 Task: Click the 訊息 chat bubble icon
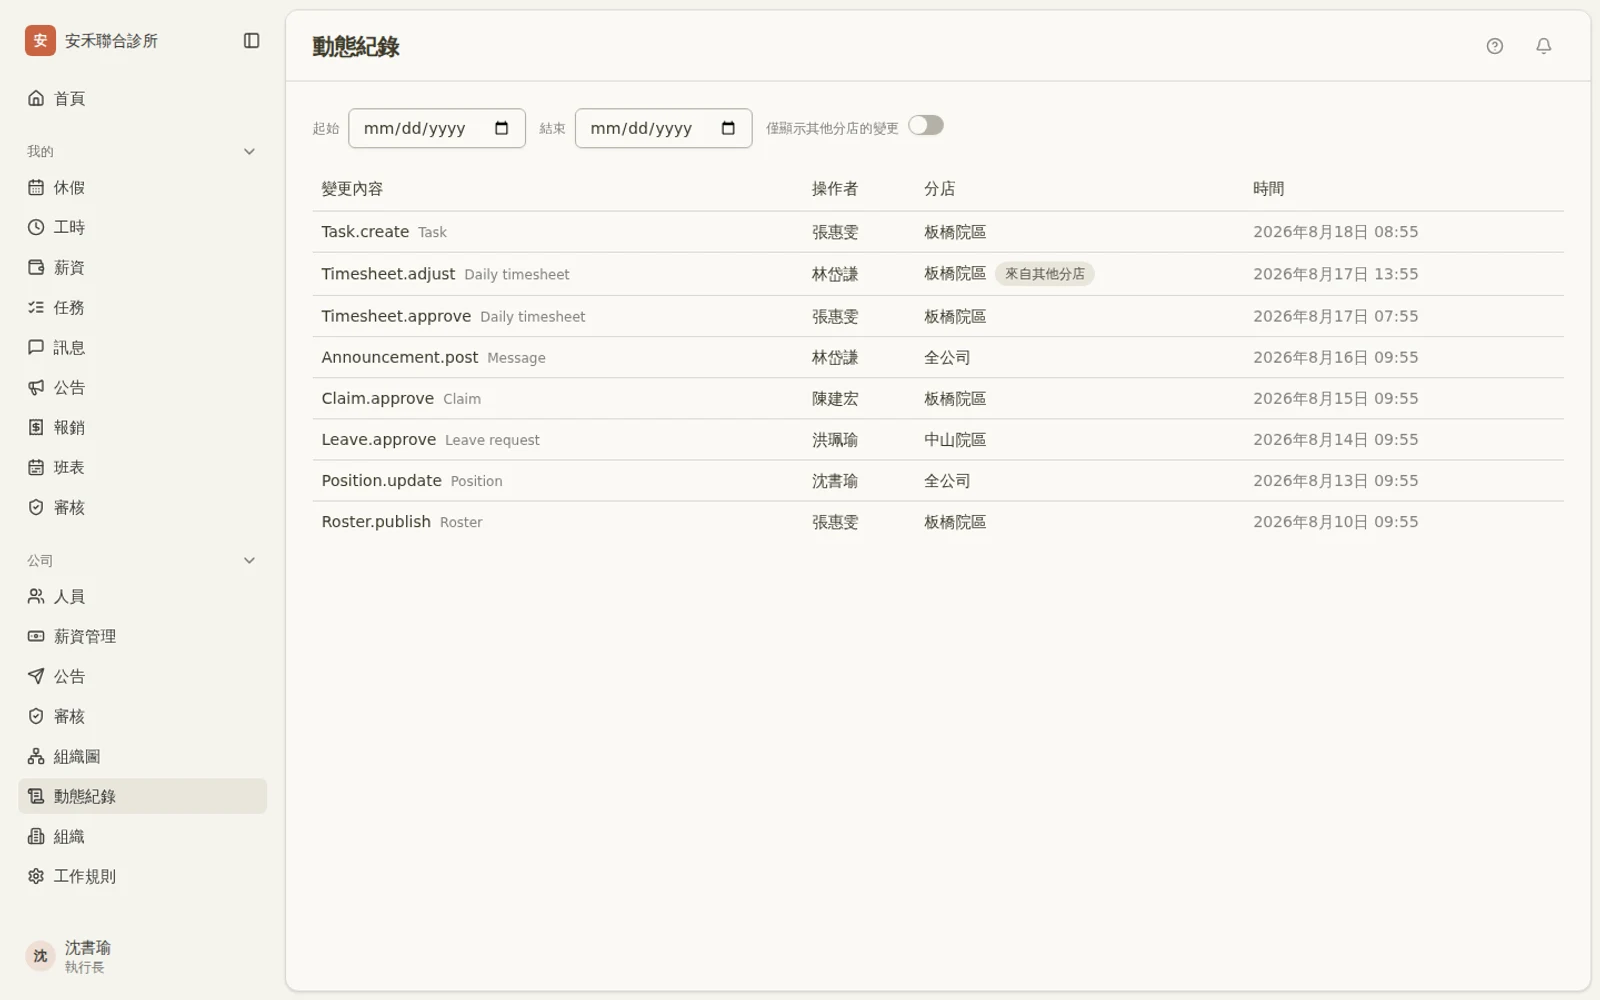[36, 348]
